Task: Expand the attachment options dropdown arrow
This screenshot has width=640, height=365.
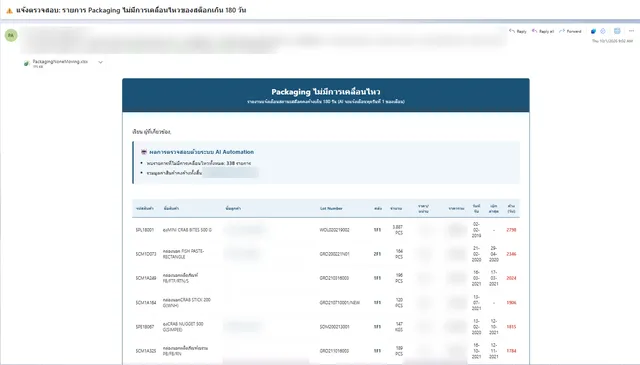Action: click(x=100, y=62)
